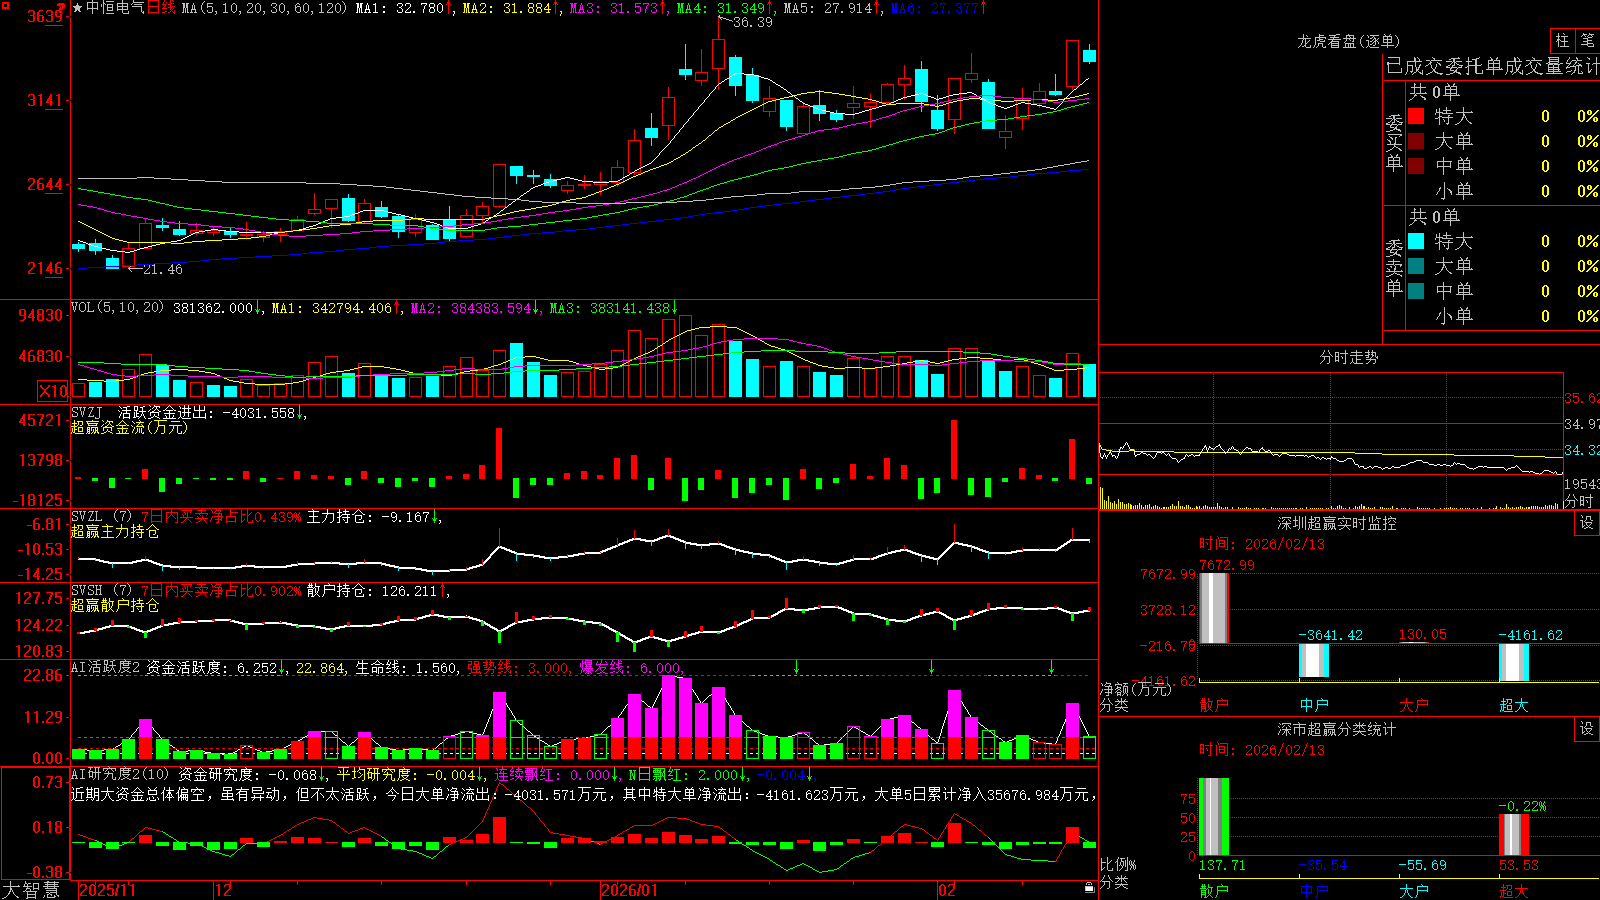This screenshot has height=900, width=1600.
Task: Select 超大 in 深圳超赢实时监控 chart
Action: coord(1514,705)
